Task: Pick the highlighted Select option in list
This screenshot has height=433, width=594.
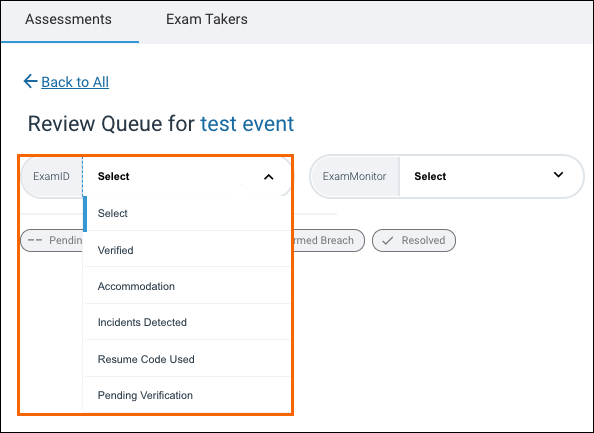Action: click(x=188, y=213)
